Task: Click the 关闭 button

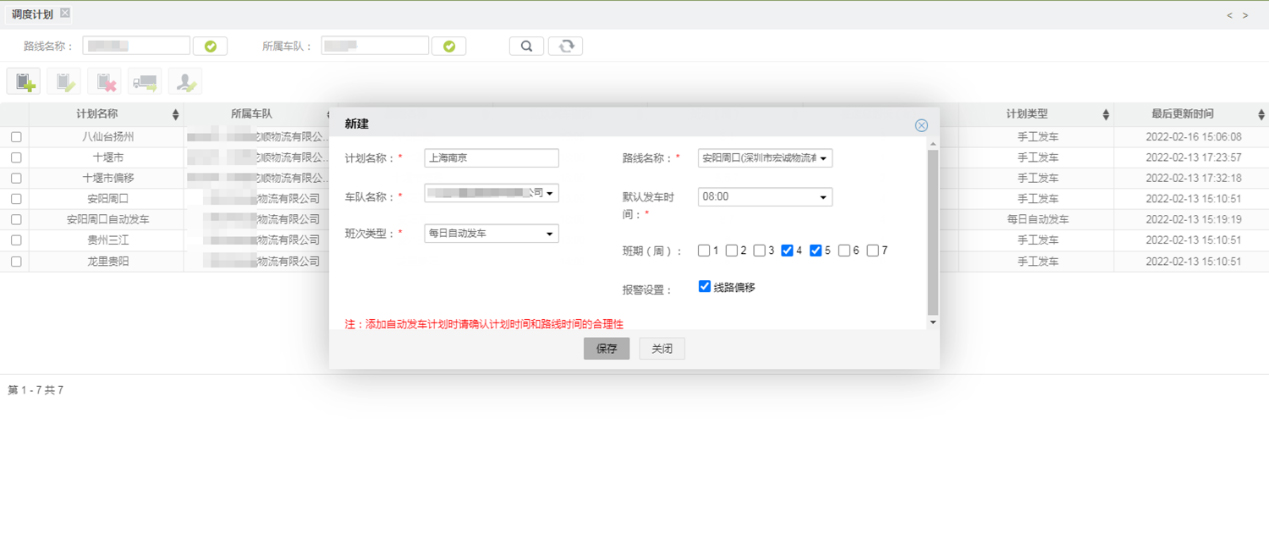Action: click(x=661, y=349)
